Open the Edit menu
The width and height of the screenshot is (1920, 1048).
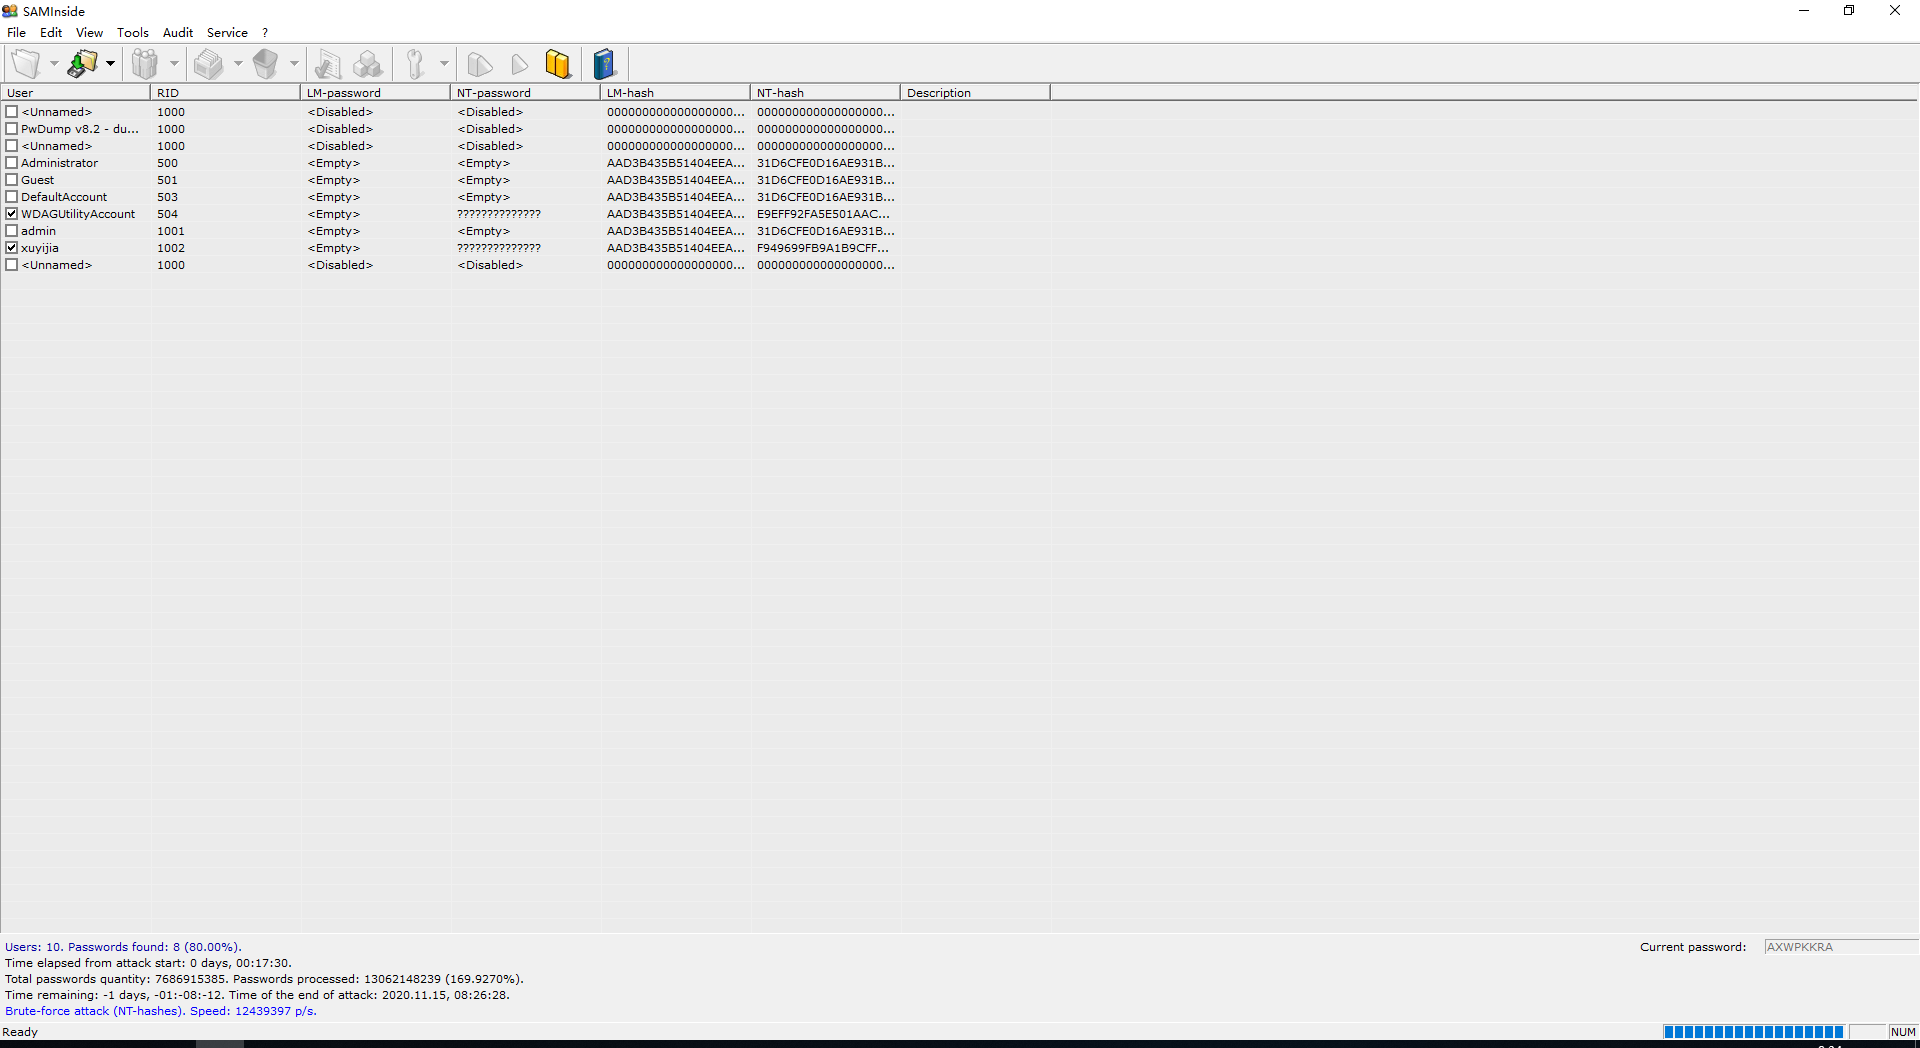click(x=51, y=33)
